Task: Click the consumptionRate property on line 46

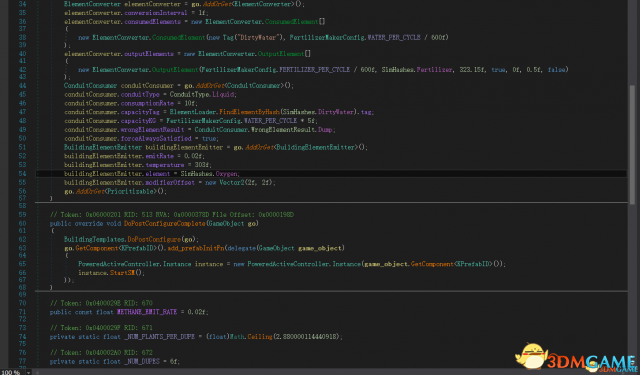Action: (147, 104)
